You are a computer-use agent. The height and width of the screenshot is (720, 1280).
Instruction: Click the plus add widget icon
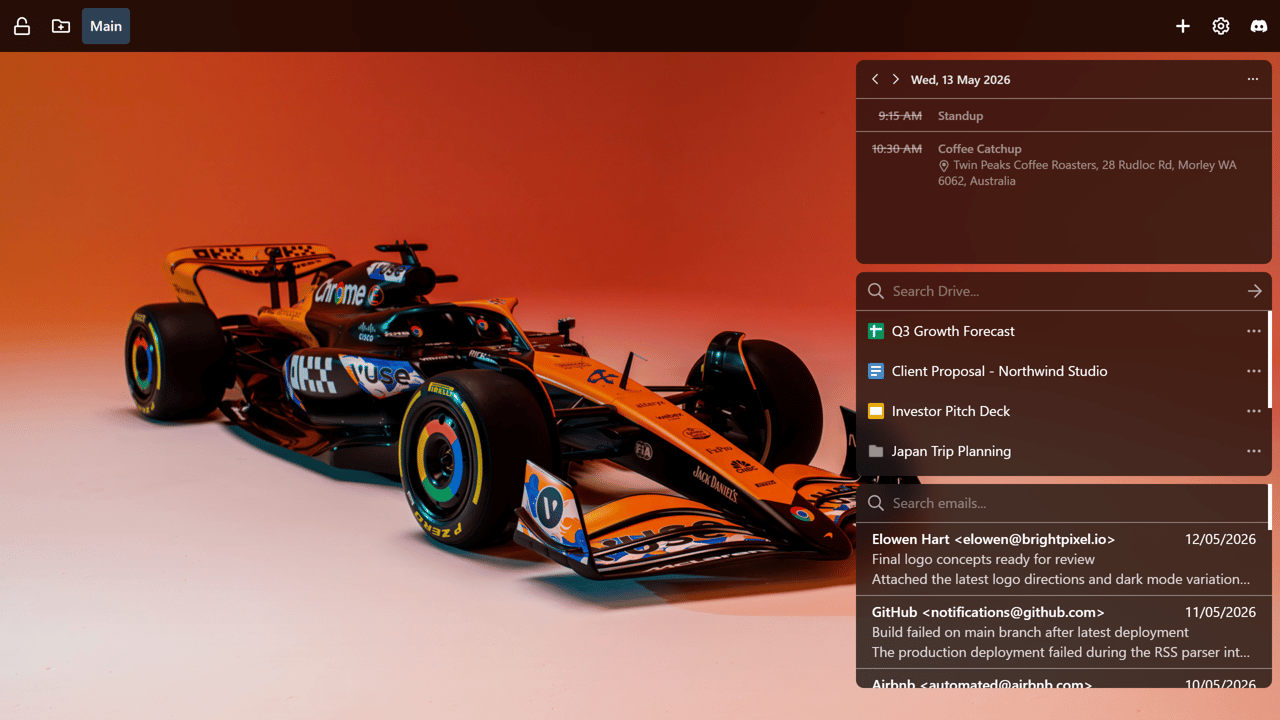click(x=1183, y=26)
